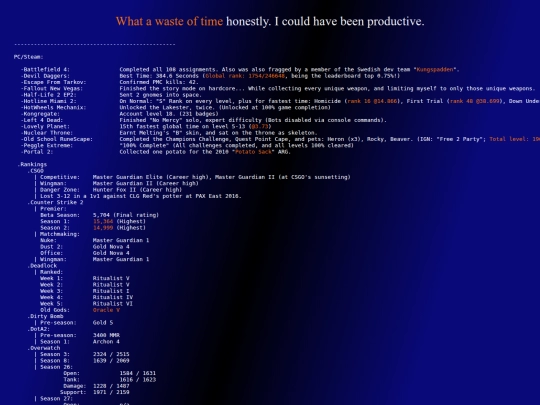Click the 'Ranked:' label under Deadlock

pos(52,272)
